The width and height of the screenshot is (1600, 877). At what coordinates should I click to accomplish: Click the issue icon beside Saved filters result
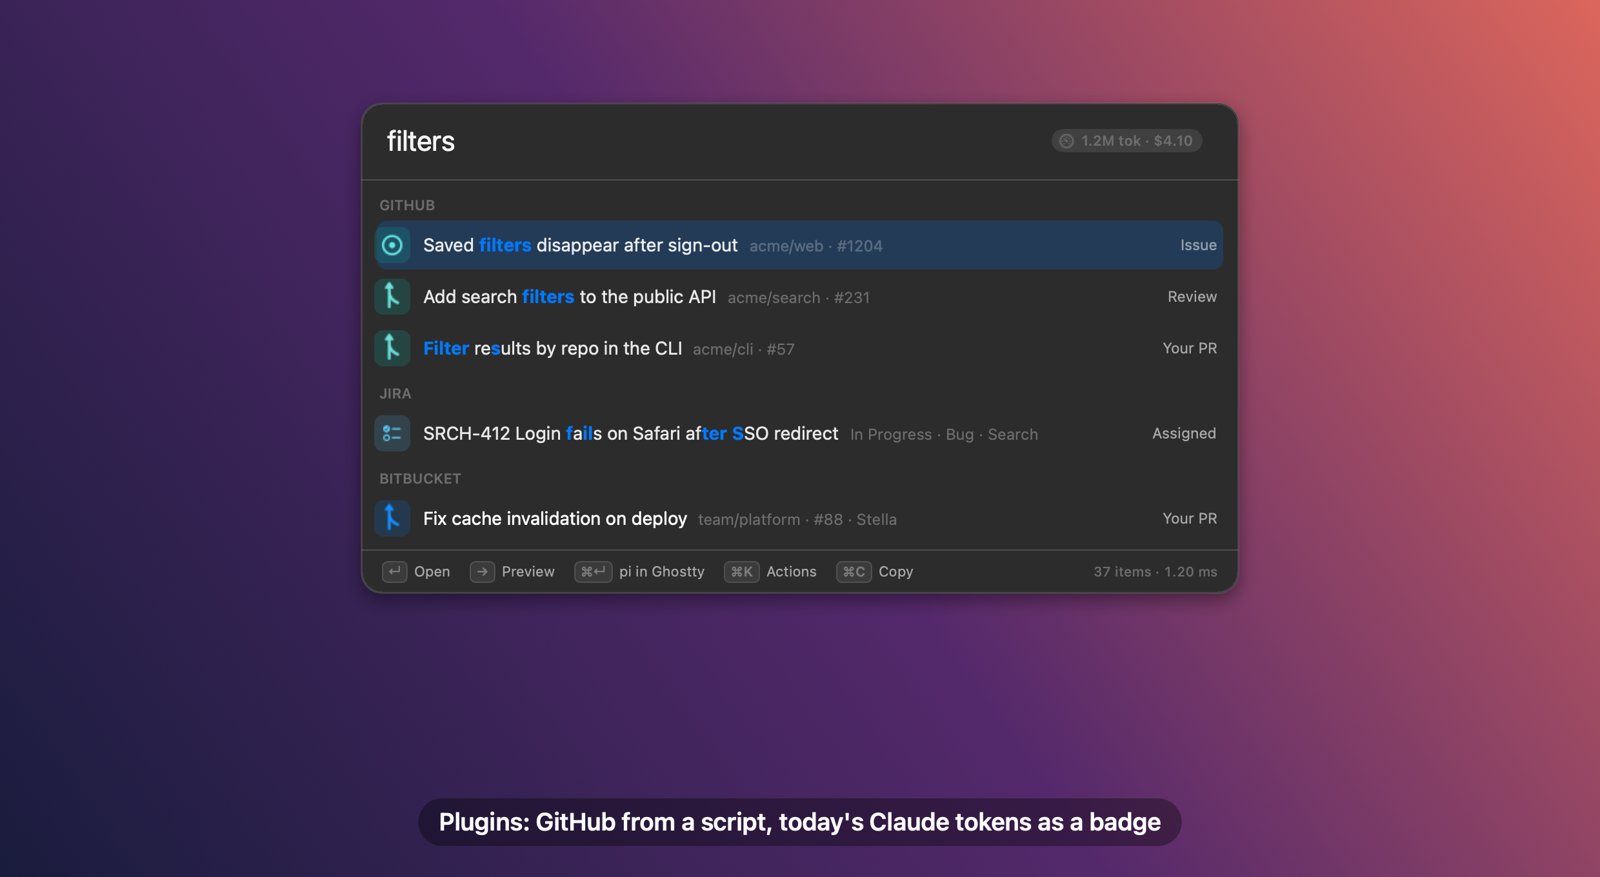point(392,245)
